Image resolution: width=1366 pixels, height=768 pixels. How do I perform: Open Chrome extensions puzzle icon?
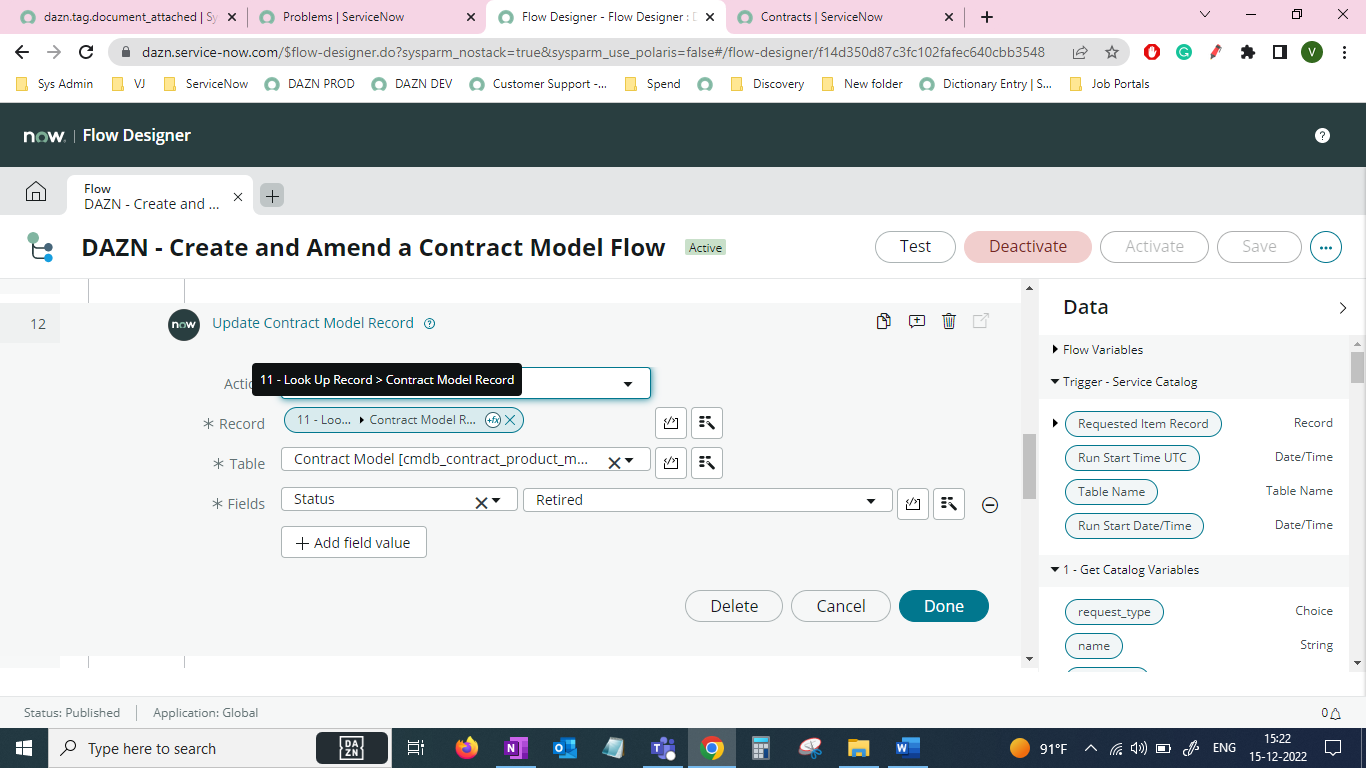tap(1247, 52)
